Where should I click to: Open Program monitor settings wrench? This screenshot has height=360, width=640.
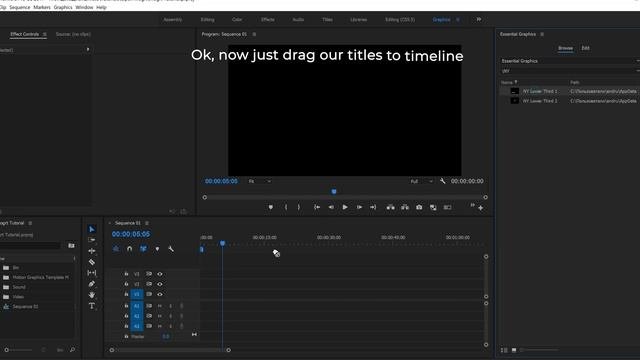[x=443, y=181]
